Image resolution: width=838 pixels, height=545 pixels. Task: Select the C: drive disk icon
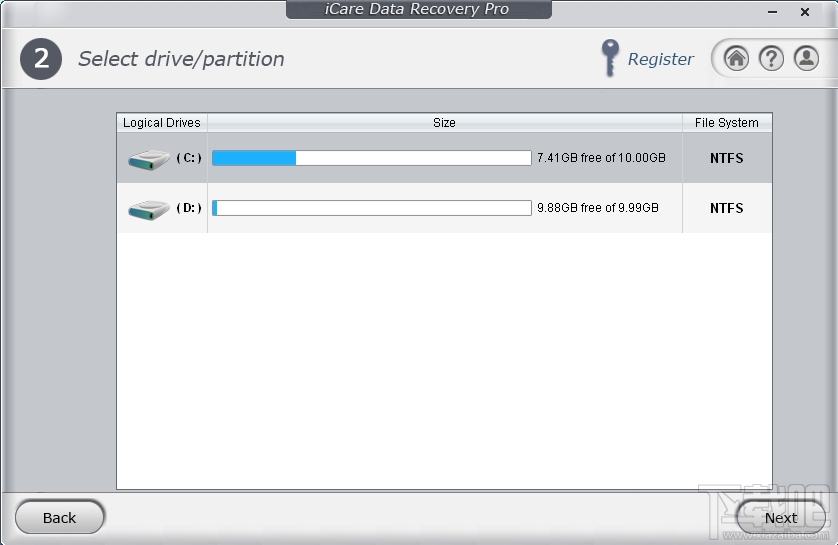click(x=149, y=159)
